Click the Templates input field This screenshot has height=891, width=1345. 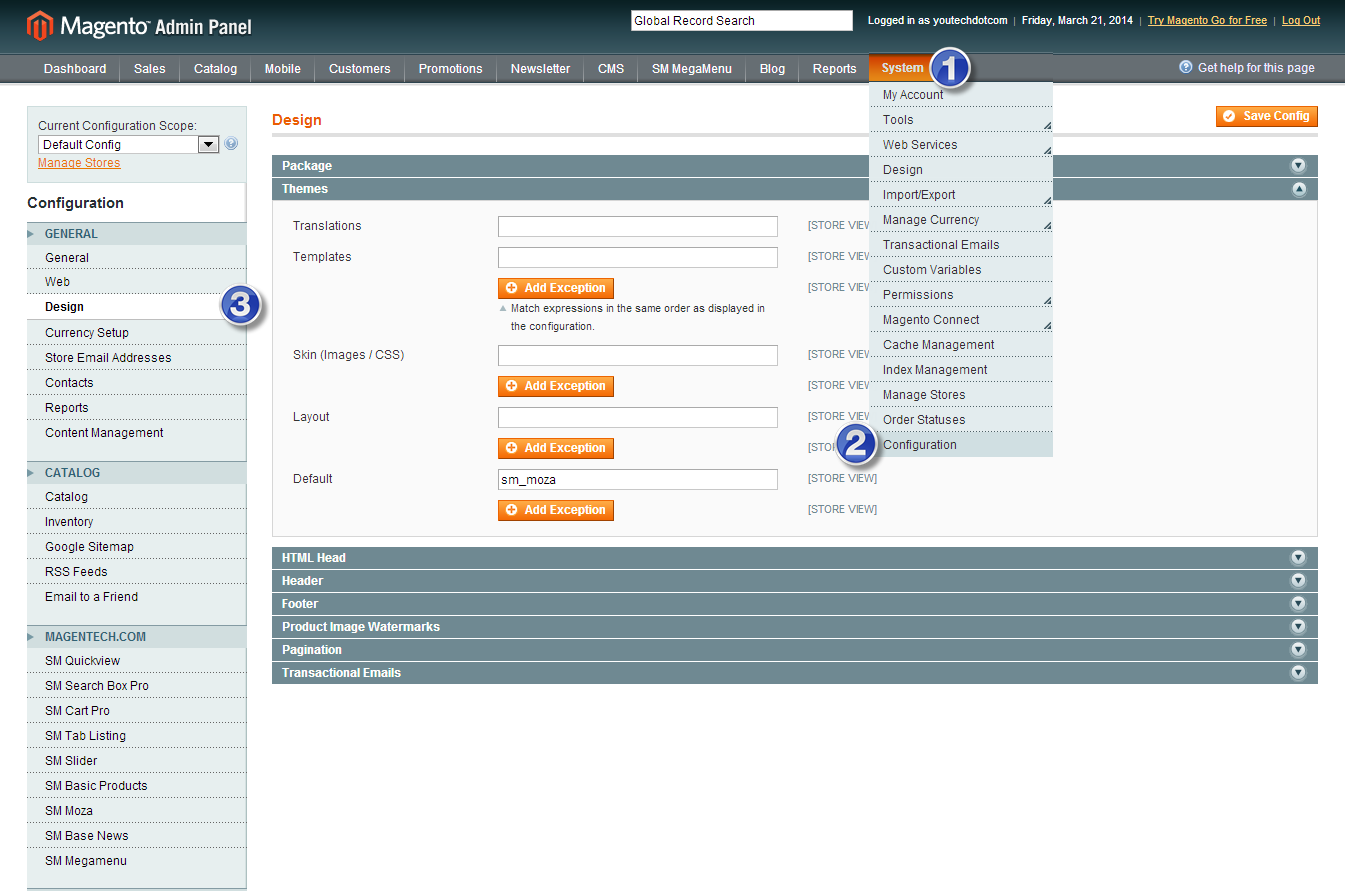[638, 257]
